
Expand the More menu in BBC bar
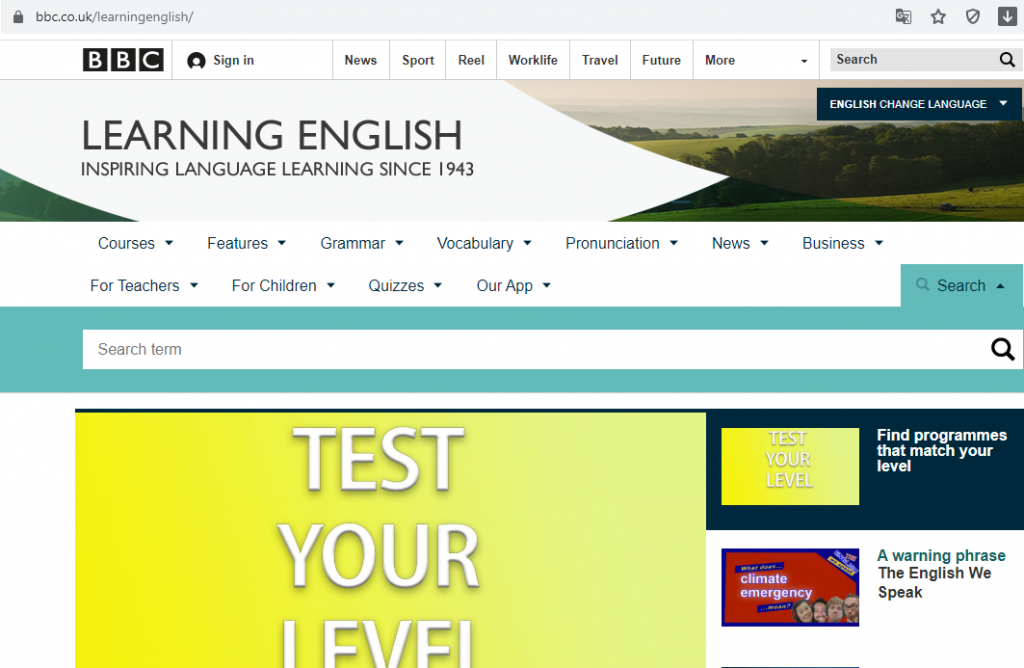click(756, 60)
